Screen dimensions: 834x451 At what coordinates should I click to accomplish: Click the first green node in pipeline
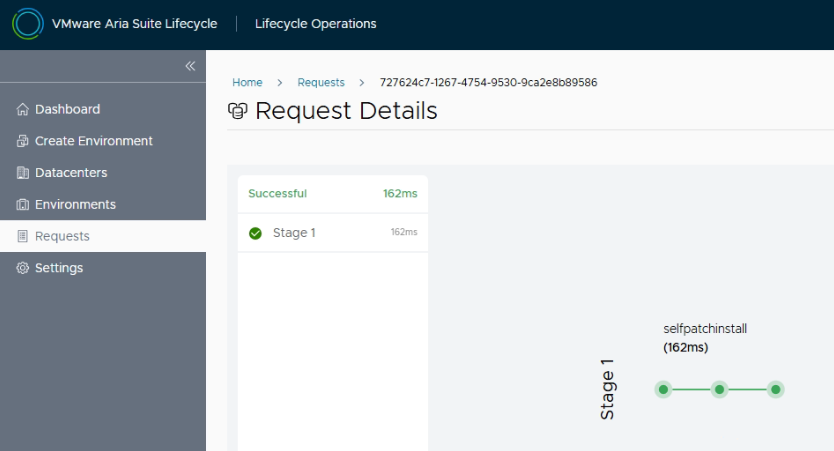pos(662,390)
